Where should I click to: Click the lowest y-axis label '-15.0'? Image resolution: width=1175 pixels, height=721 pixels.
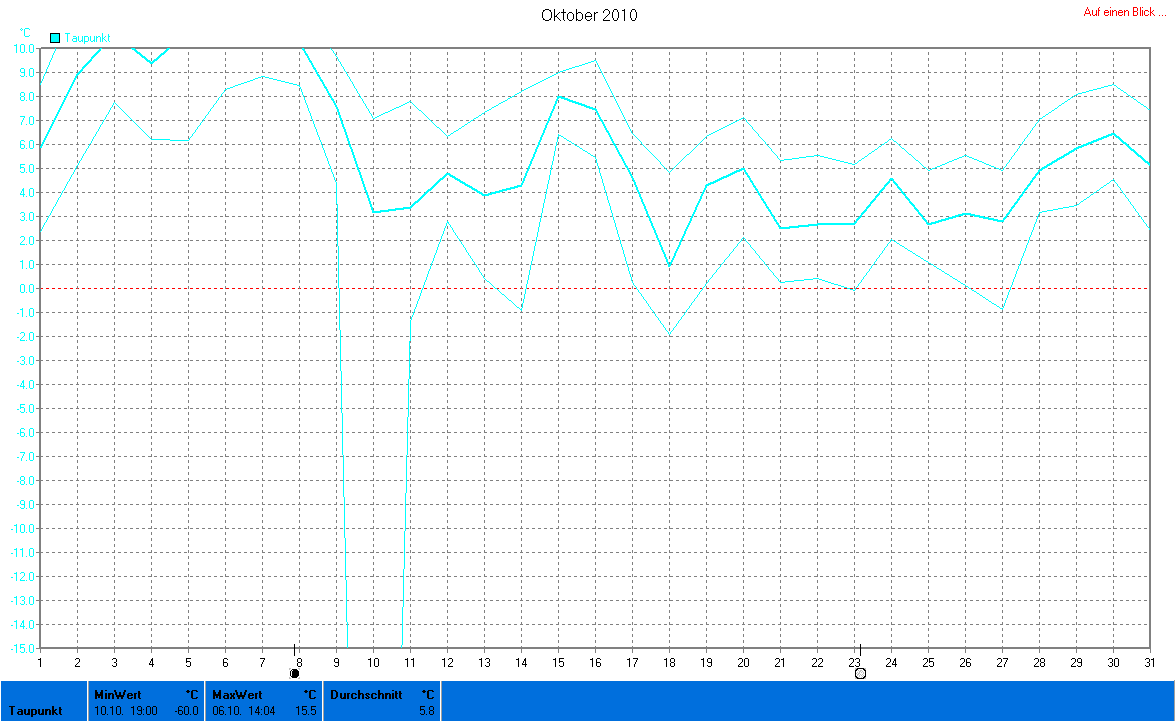tap(22, 648)
